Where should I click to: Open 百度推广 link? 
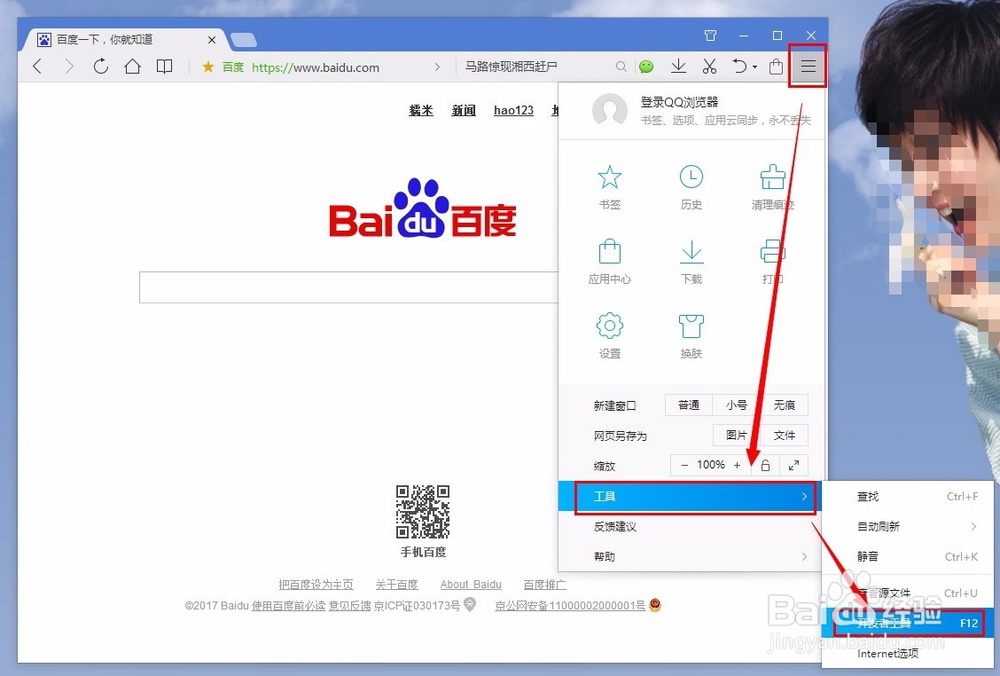pos(545,584)
